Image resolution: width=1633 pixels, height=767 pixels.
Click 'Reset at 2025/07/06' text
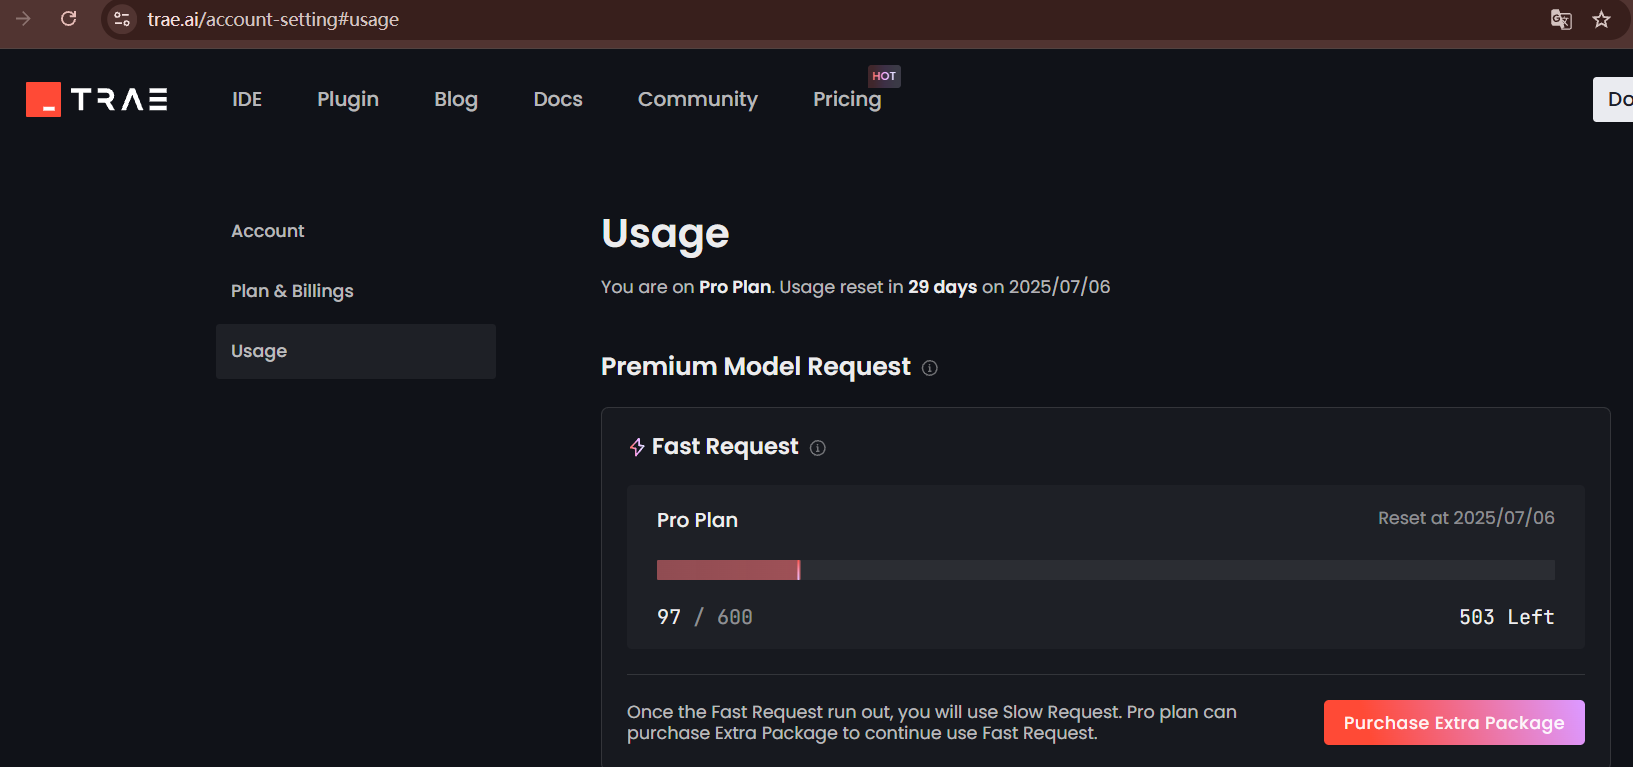[x=1466, y=518]
